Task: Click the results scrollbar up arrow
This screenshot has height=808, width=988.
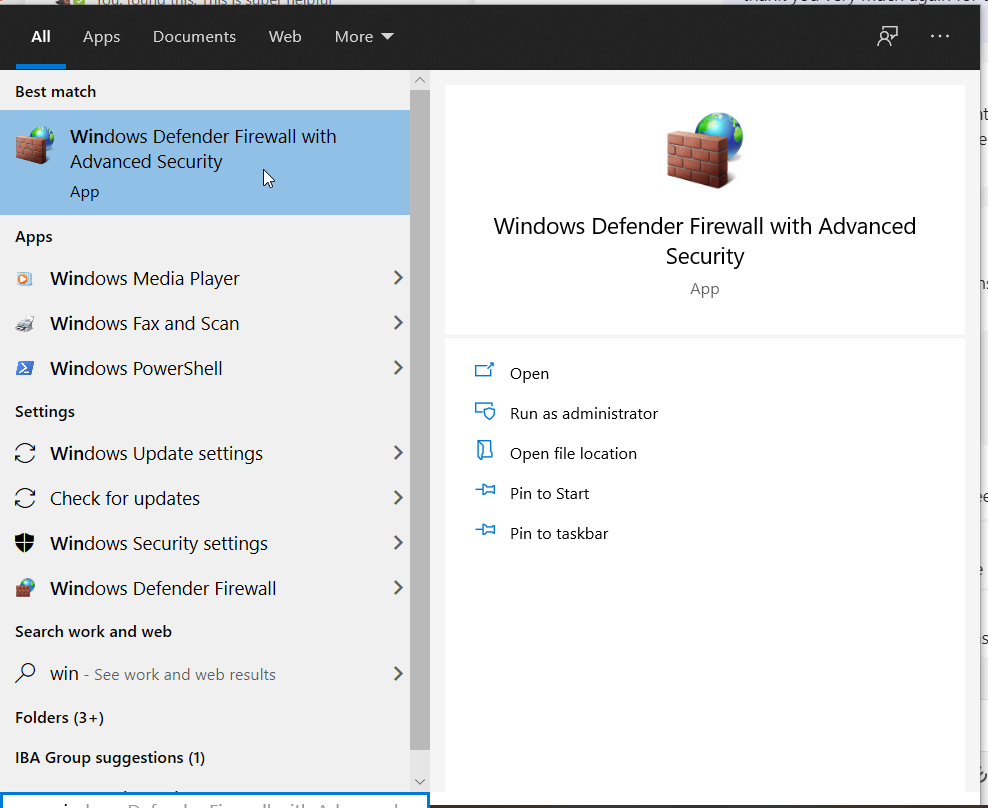Action: tap(420, 80)
